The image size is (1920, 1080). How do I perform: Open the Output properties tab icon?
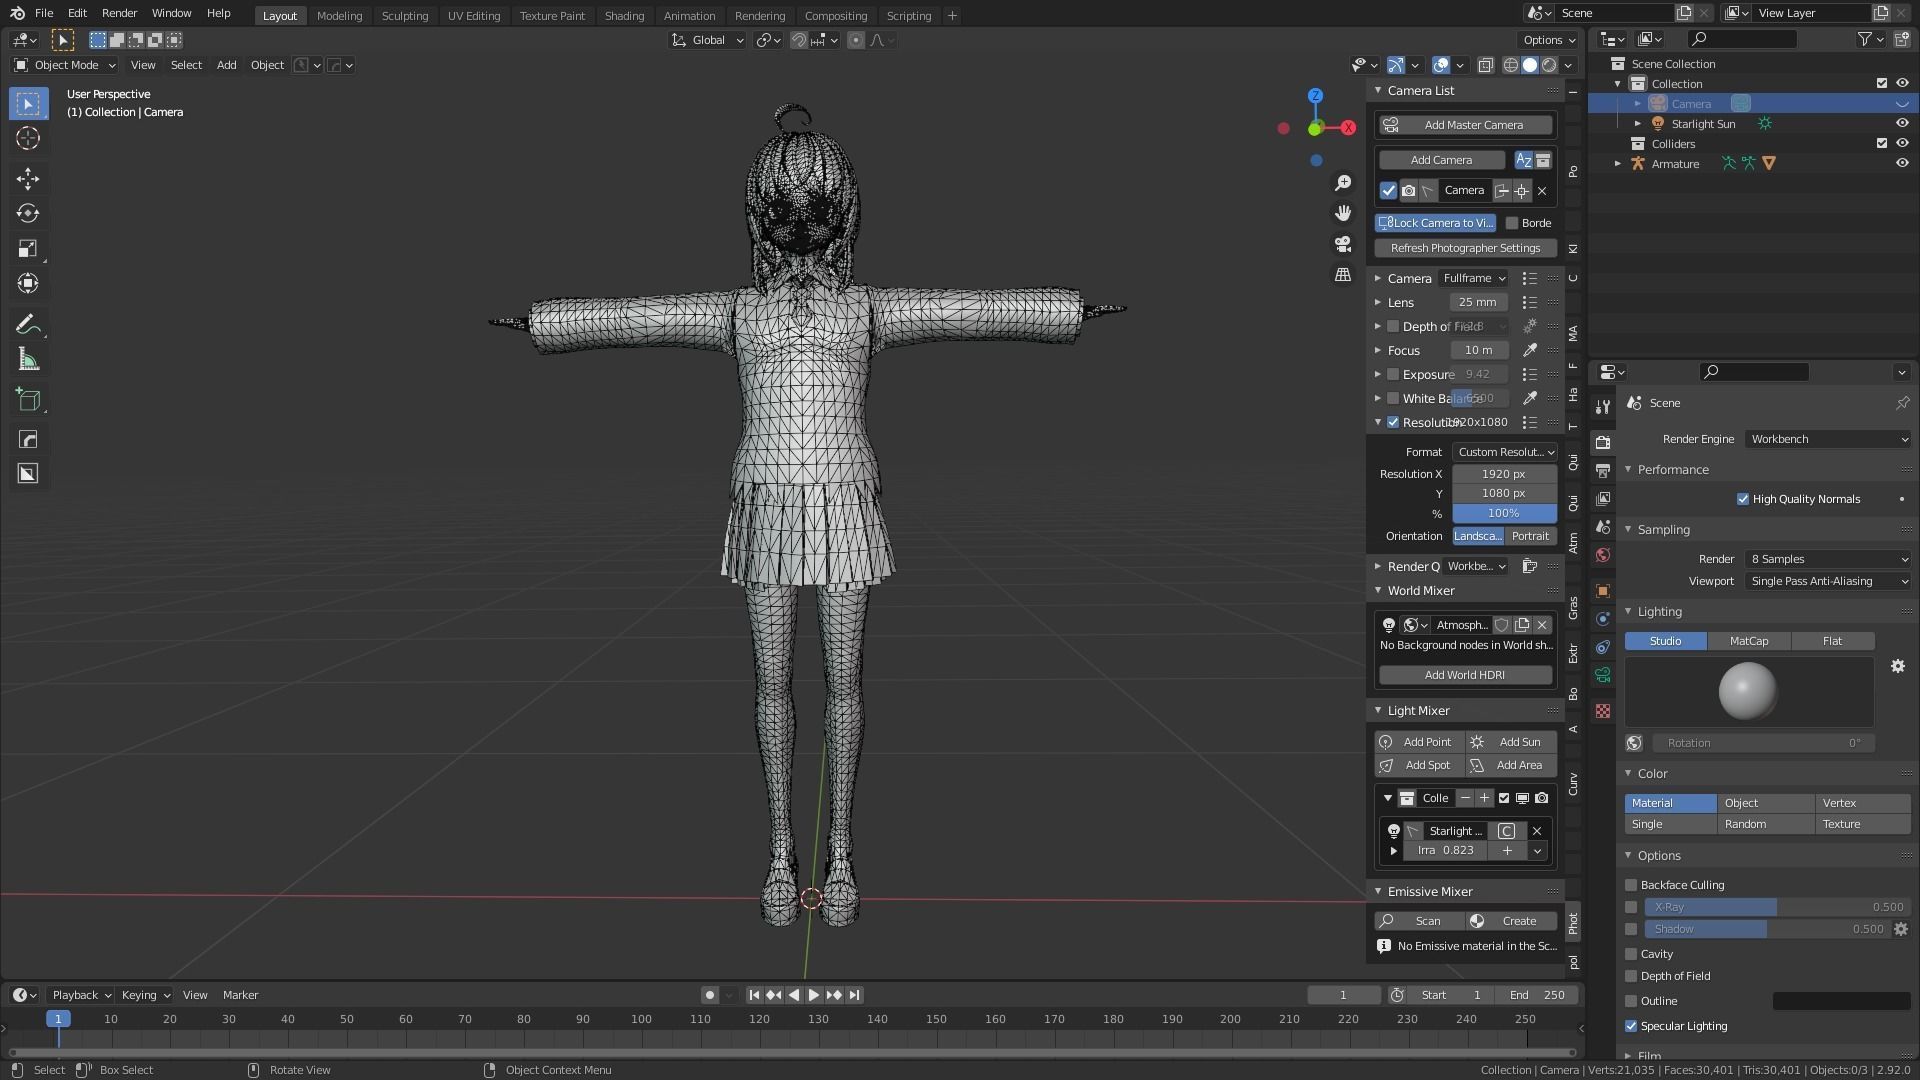pos(1603,470)
